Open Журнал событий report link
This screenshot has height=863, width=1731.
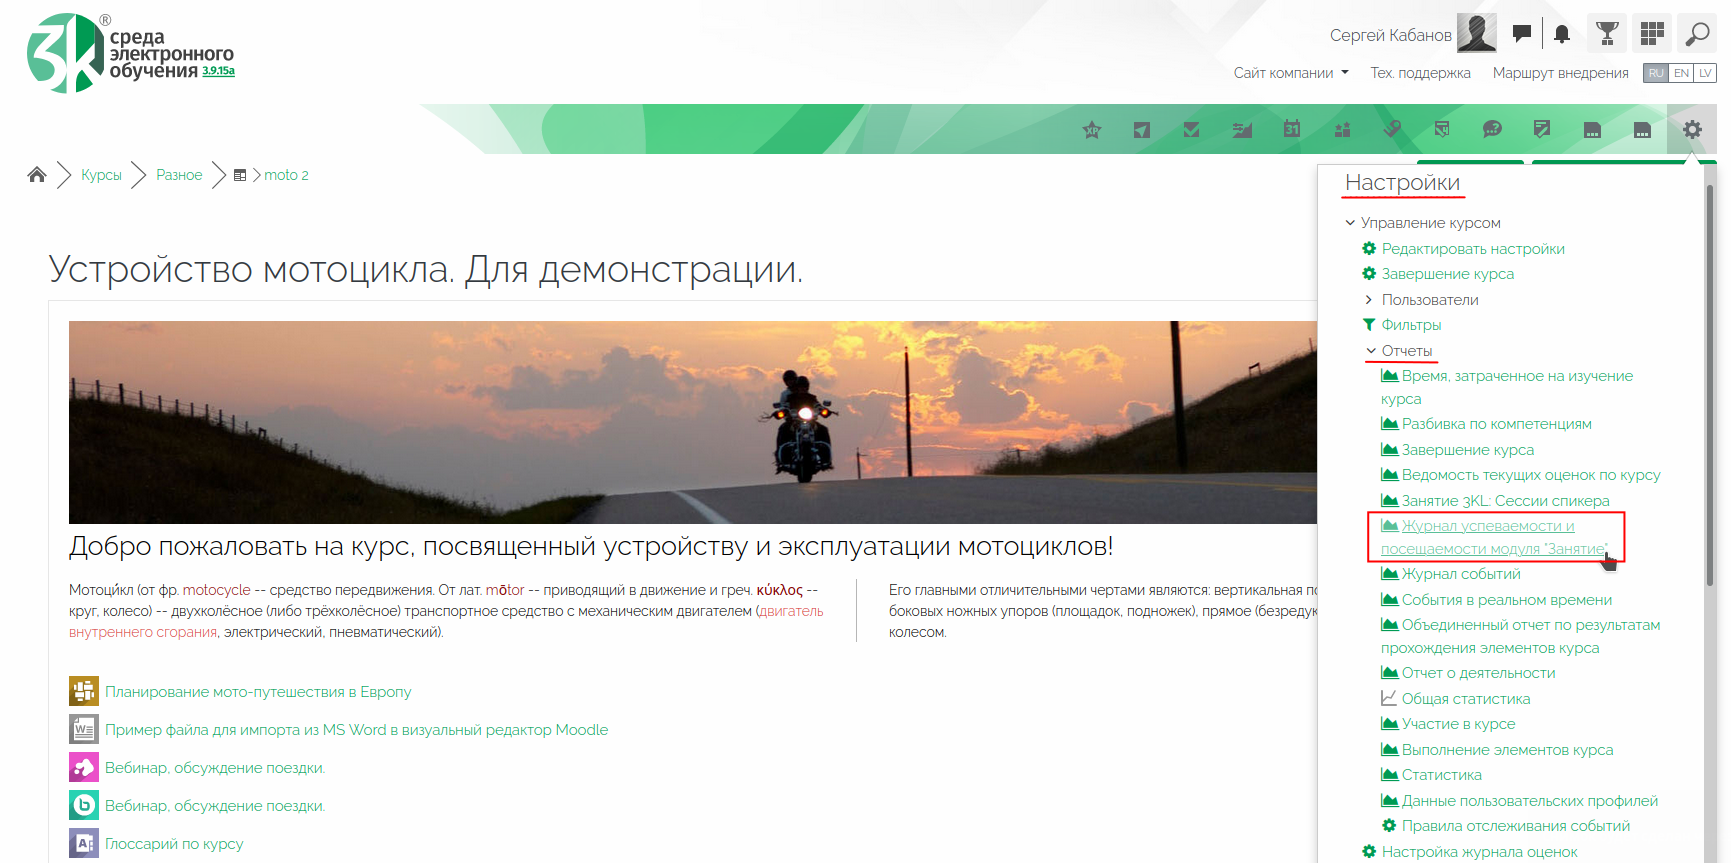point(1460,574)
